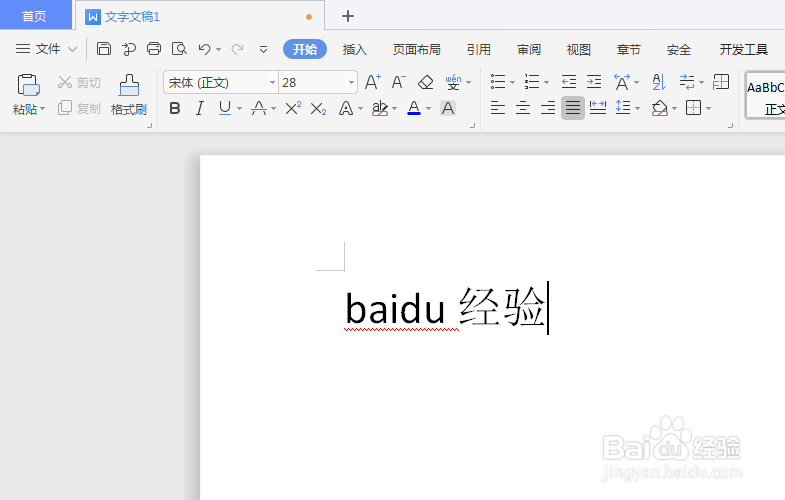Image resolution: width=785 pixels, height=500 pixels.
Task: Expand the Undo history dropdown arrow
Action: pyautogui.click(x=218, y=50)
